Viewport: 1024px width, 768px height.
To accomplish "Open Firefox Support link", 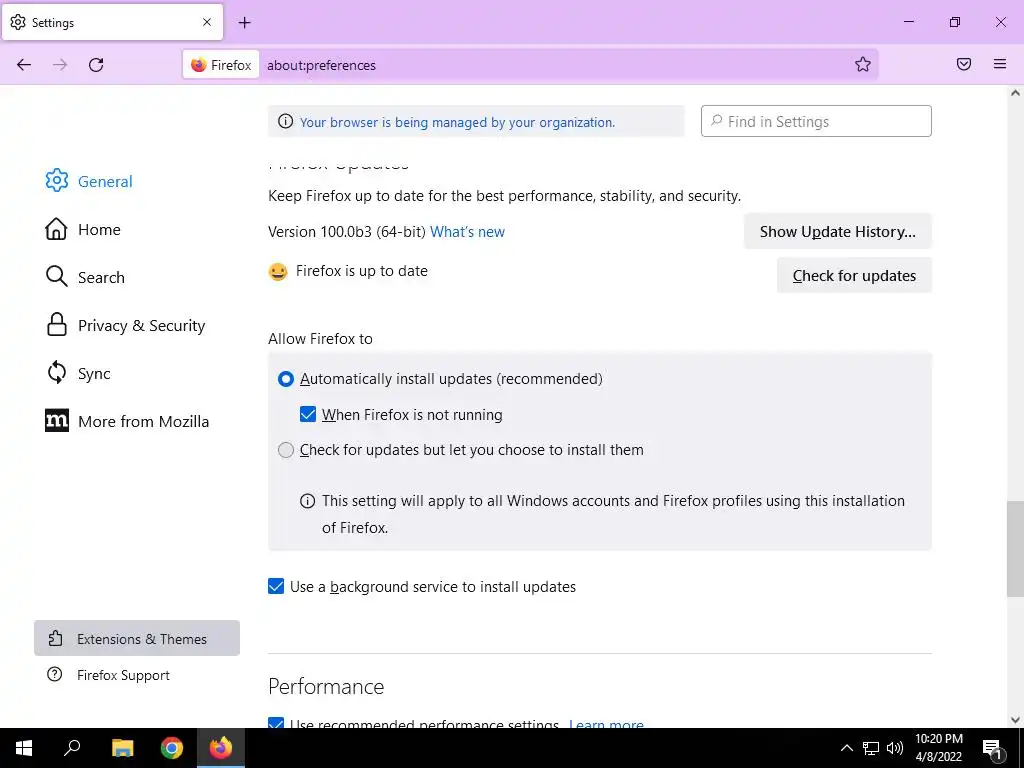I will (x=123, y=675).
